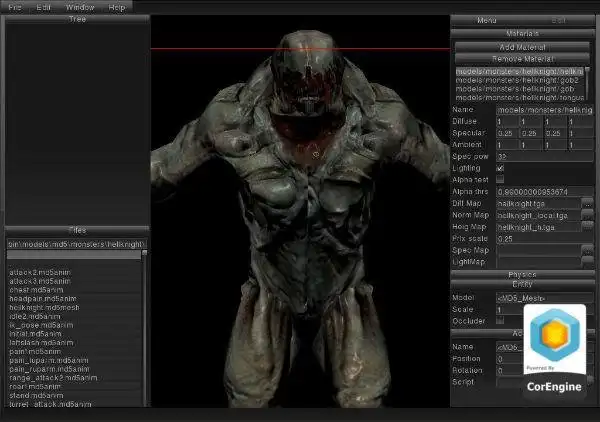Select the hellknight/gob2 material entry
The height and width of the screenshot is (422, 600).
(517, 80)
